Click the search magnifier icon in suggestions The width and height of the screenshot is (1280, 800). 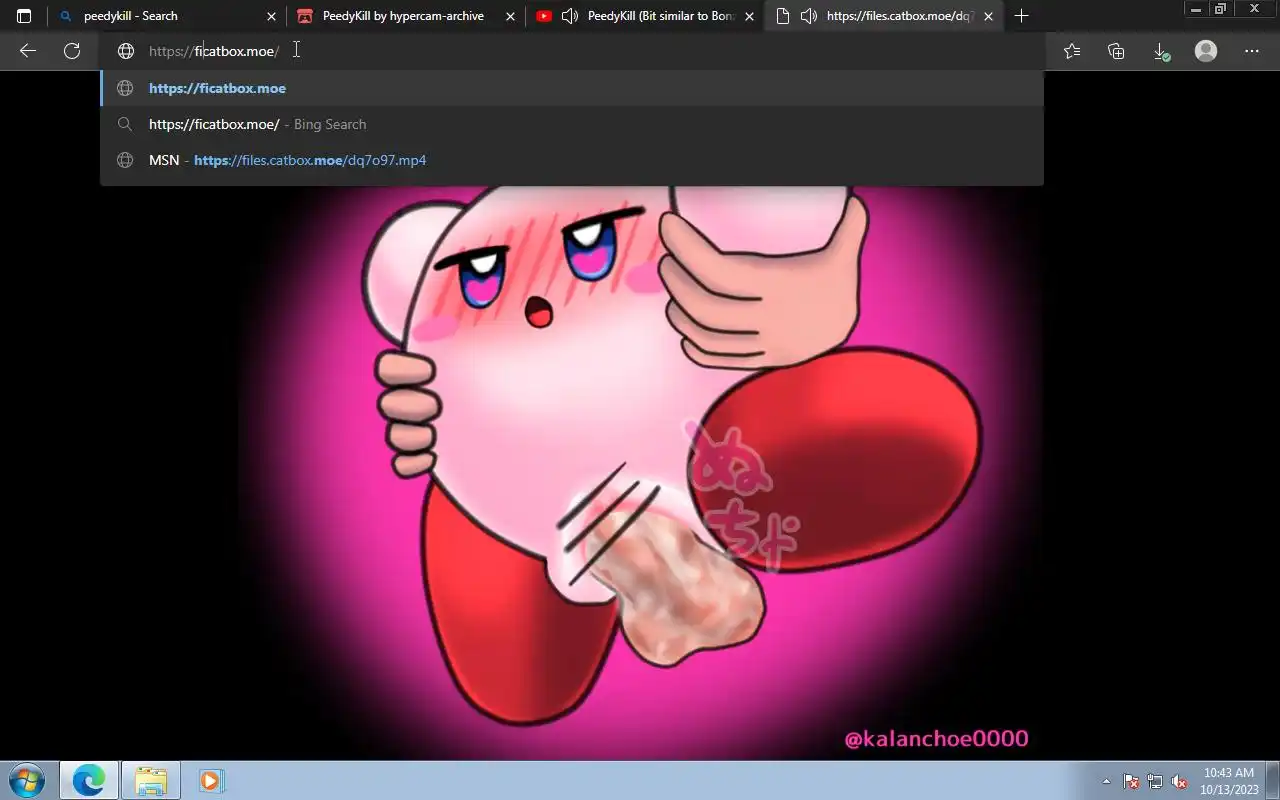coord(125,124)
